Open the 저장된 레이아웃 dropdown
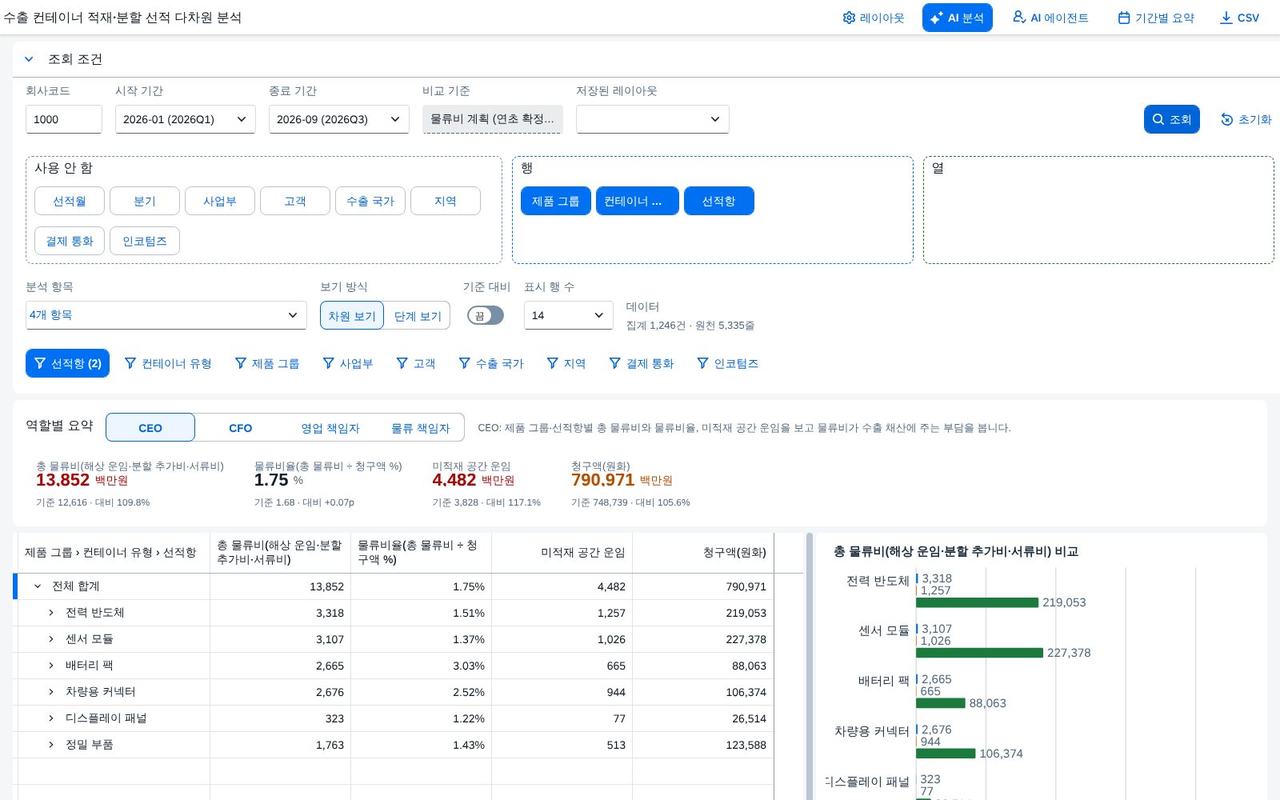The height and width of the screenshot is (800, 1280). [652, 119]
